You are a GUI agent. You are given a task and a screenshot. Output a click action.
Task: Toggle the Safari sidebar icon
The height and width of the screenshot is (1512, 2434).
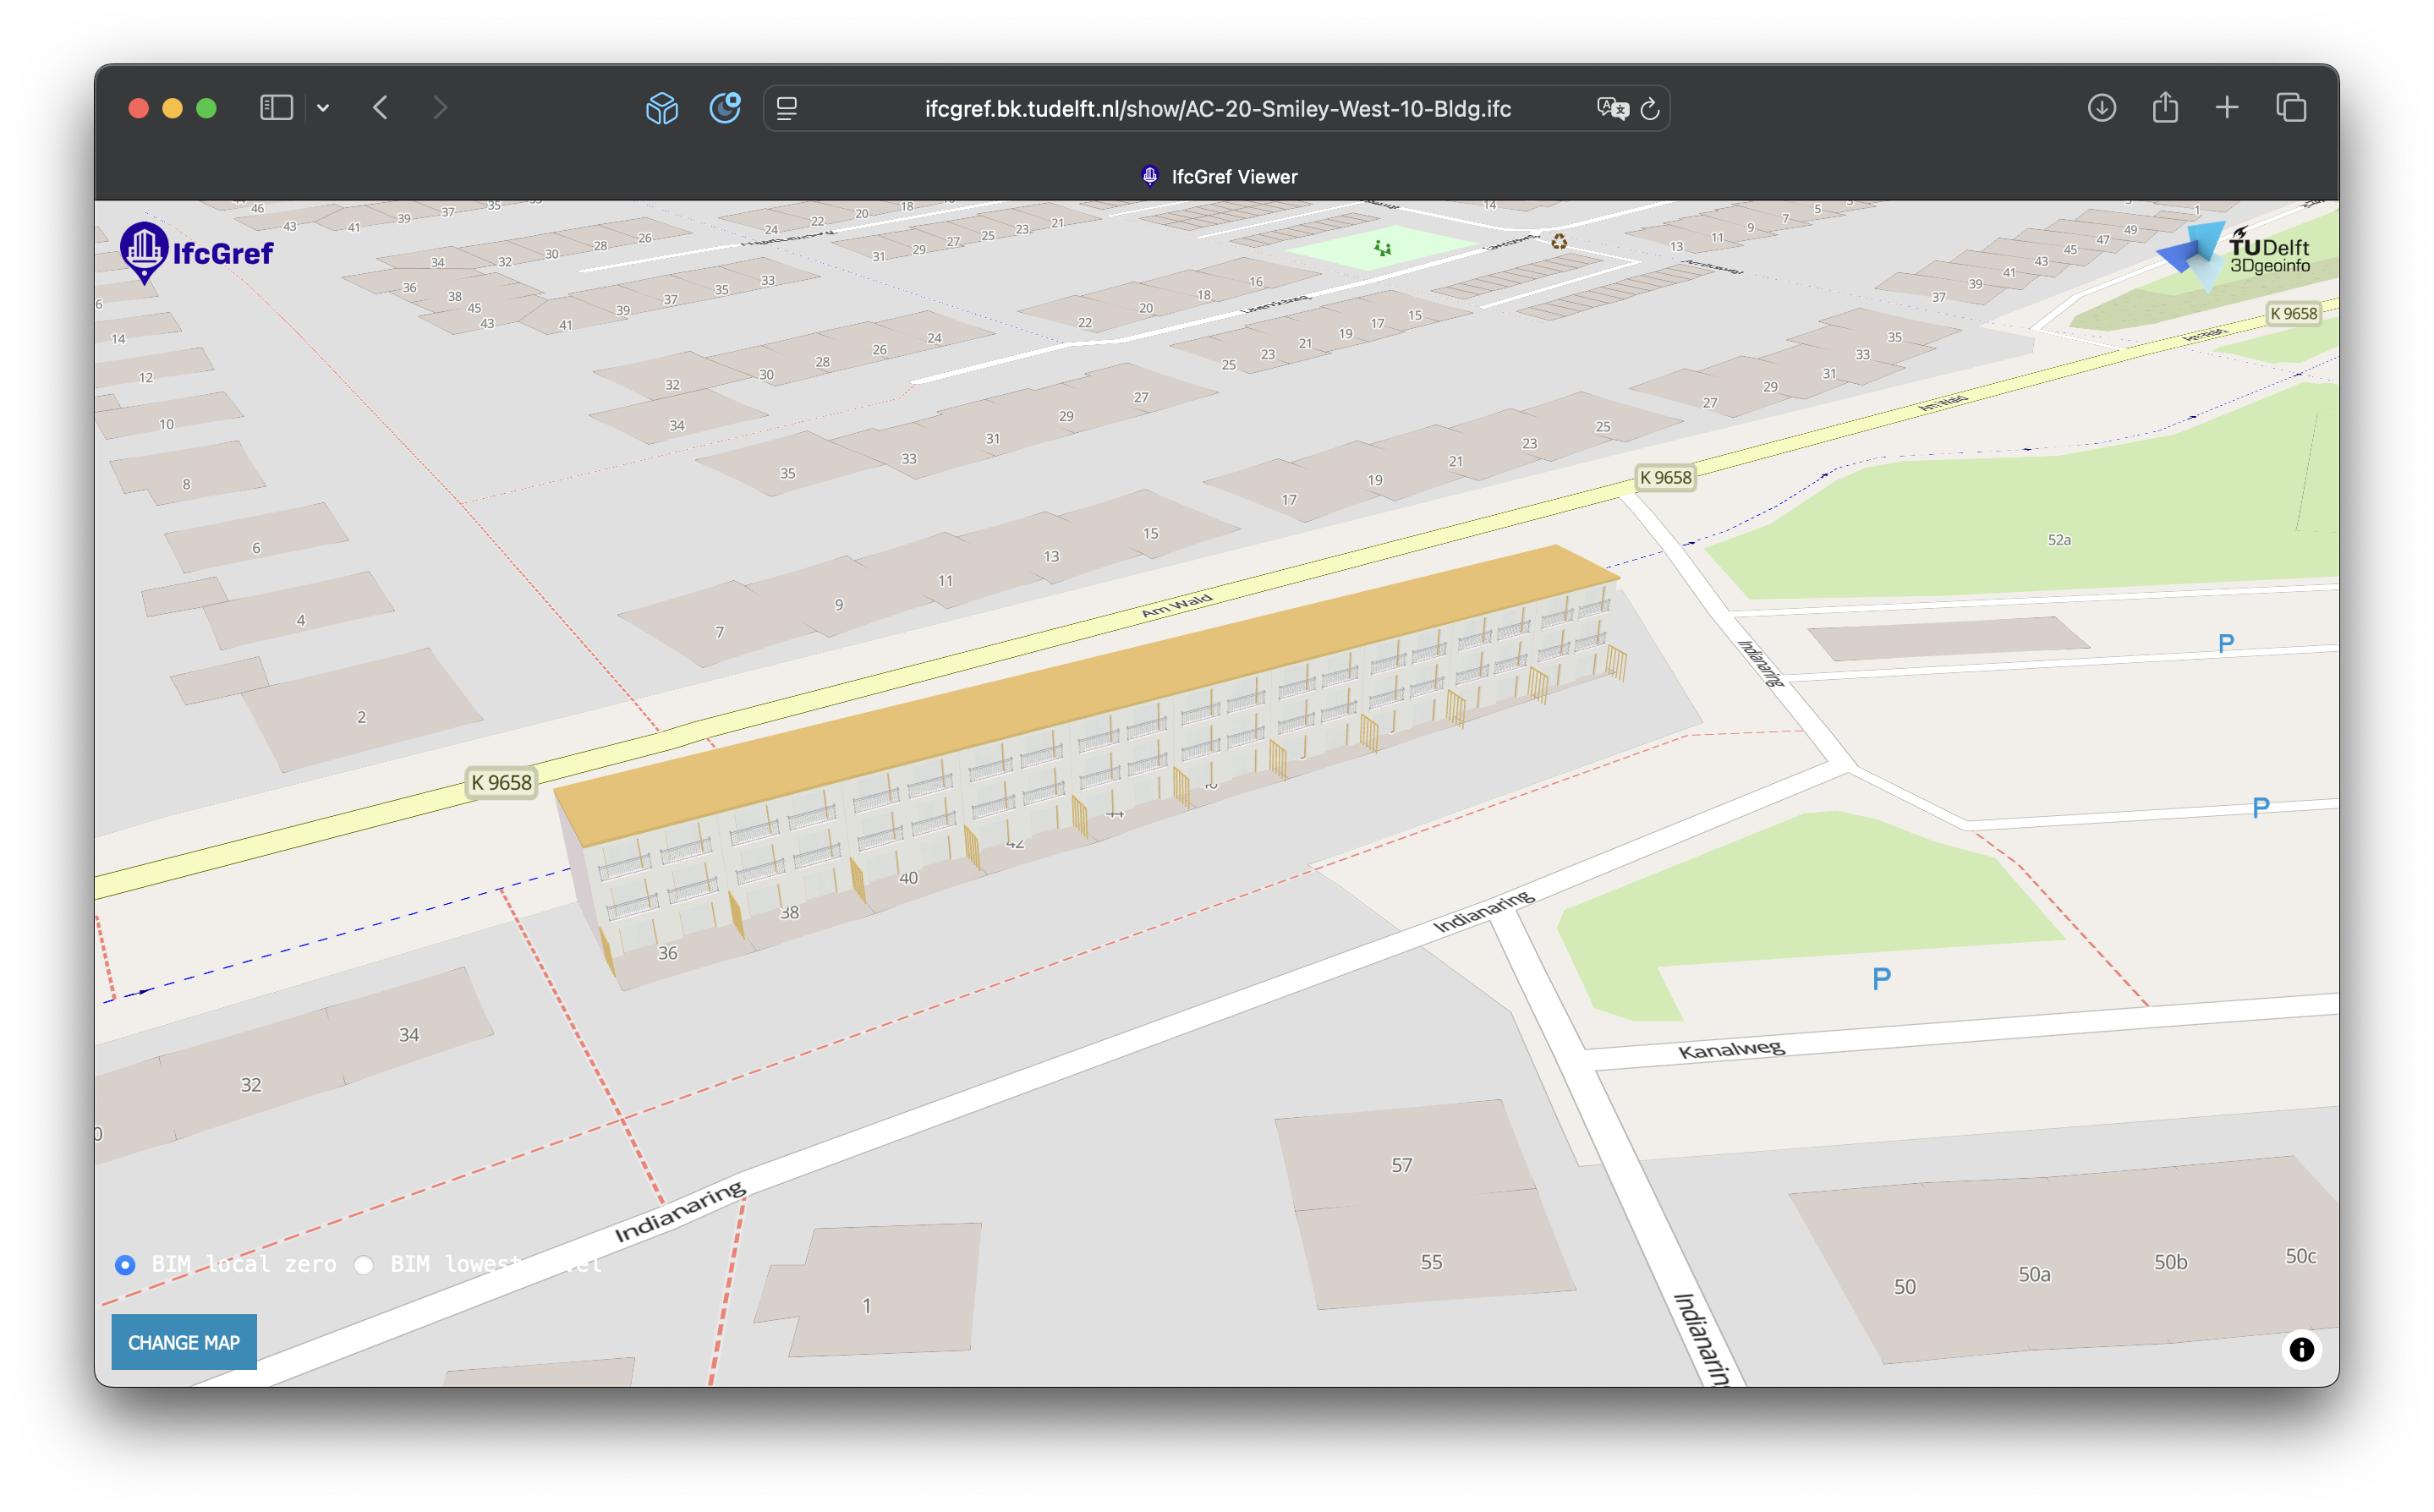pyautogui.click(x=276, y=108)
